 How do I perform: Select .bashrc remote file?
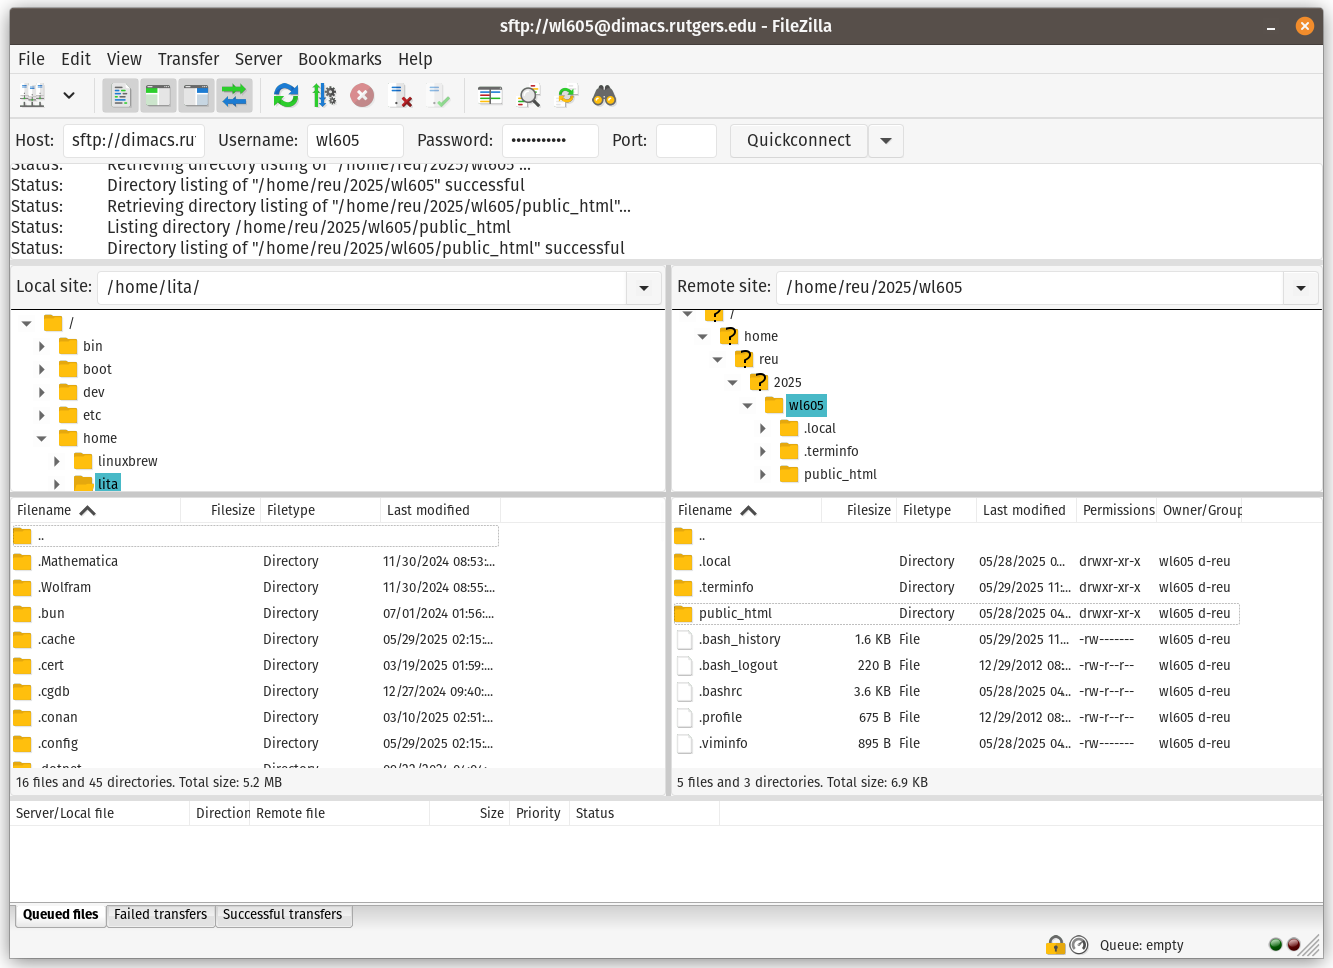(x=956, y=691)
